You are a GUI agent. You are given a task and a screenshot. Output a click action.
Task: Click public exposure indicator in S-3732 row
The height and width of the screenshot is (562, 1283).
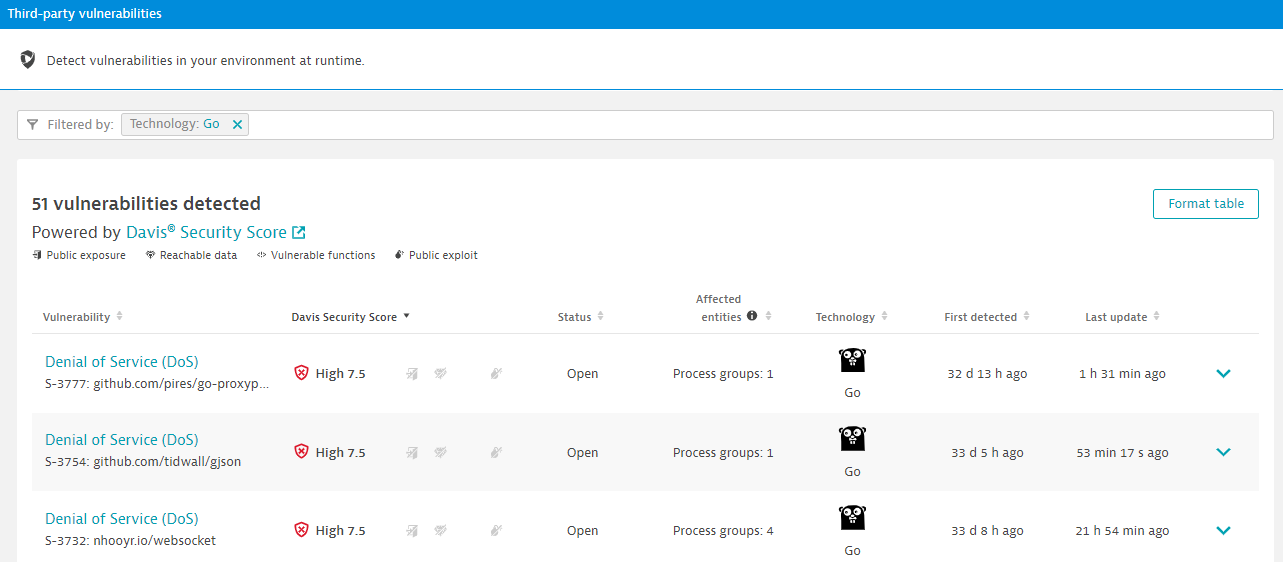point(411,531)
